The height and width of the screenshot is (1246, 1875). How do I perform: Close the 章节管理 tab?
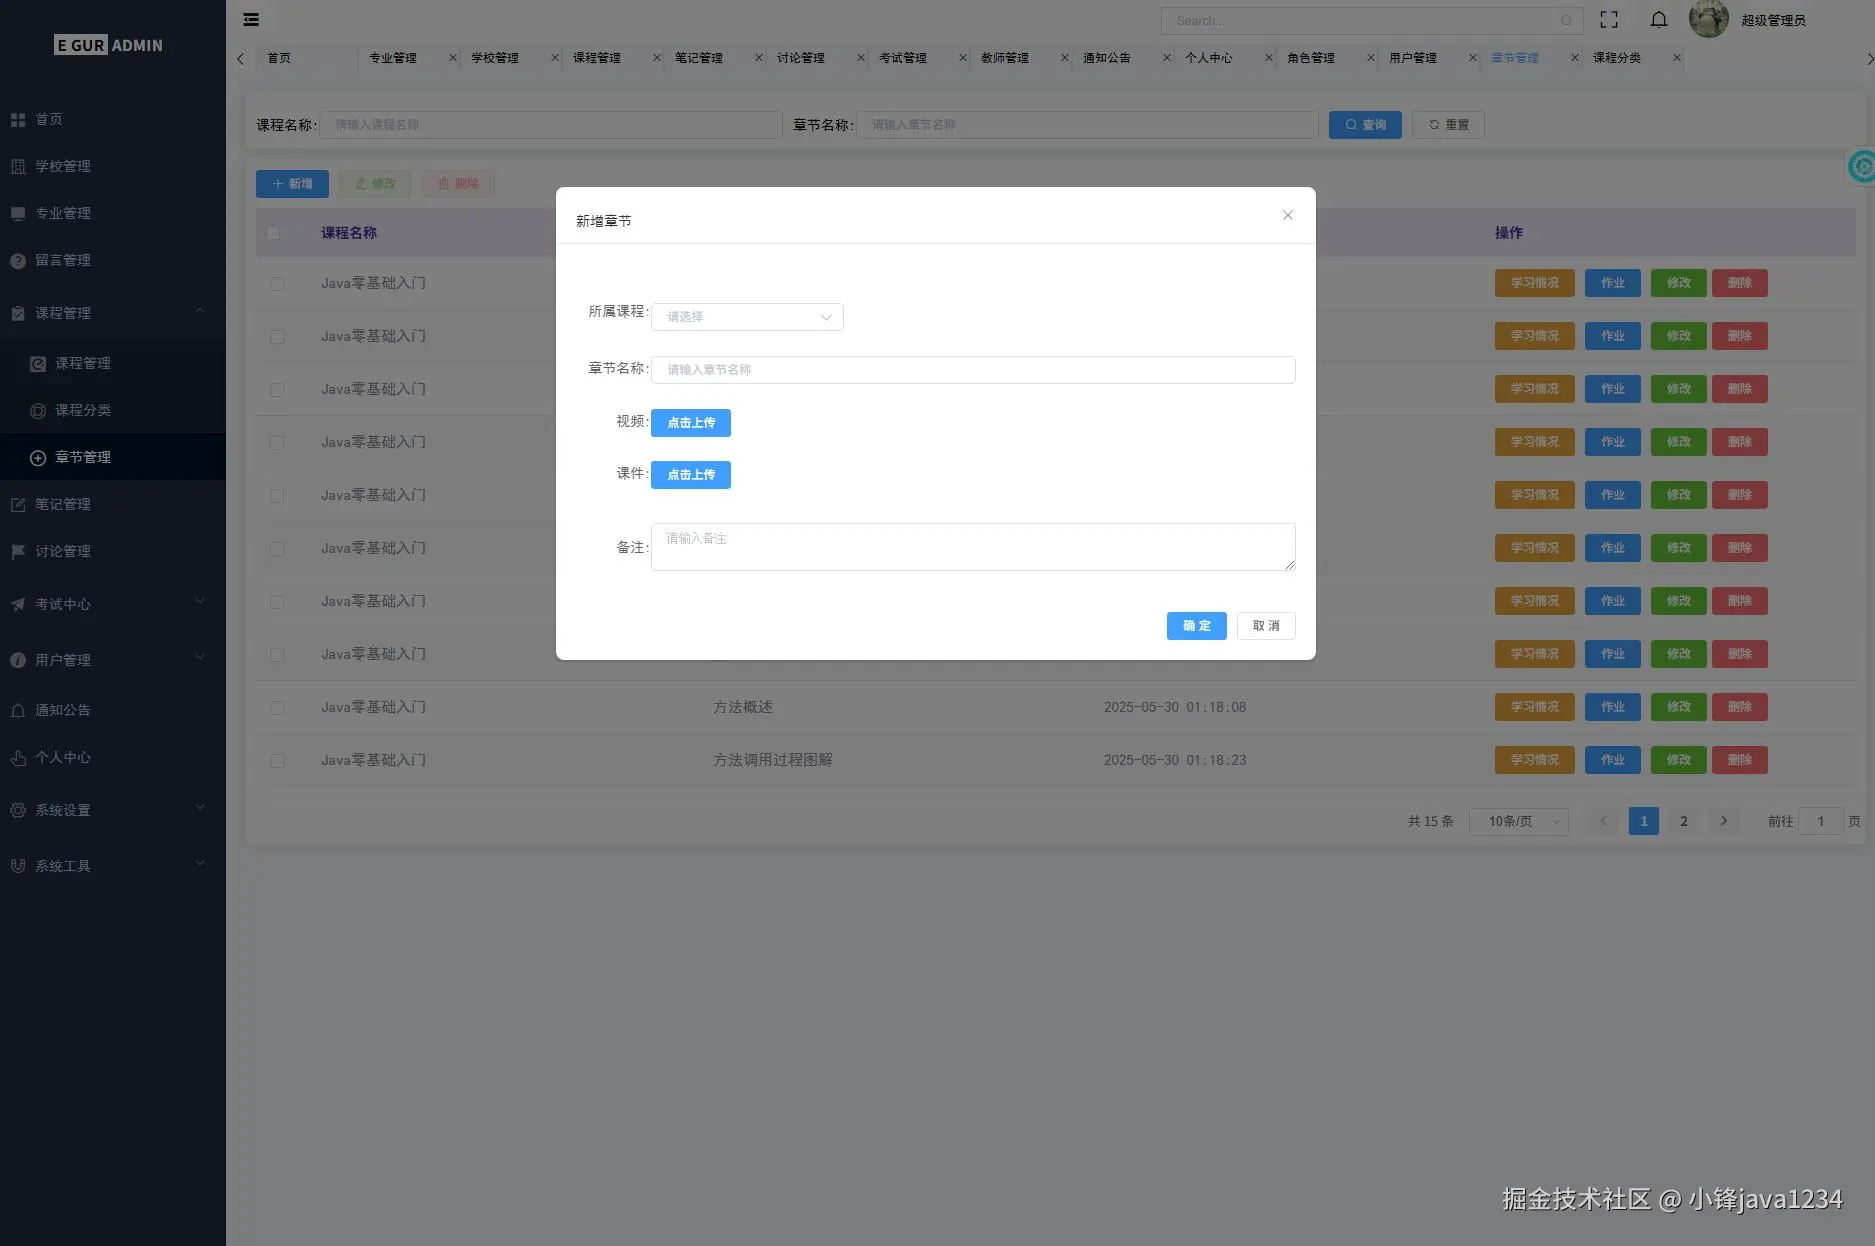pyautogui.click(x=1574, y=58)
